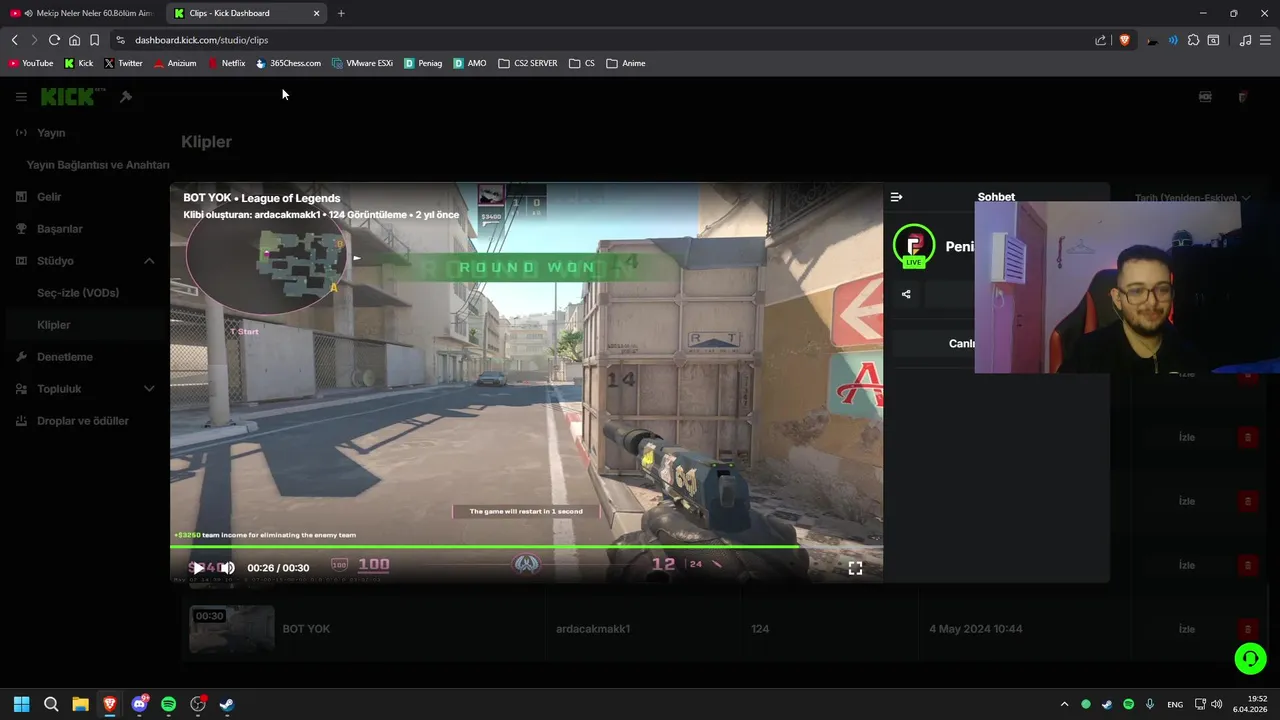Open Droplar ve ödüller page

click(83, 421)
